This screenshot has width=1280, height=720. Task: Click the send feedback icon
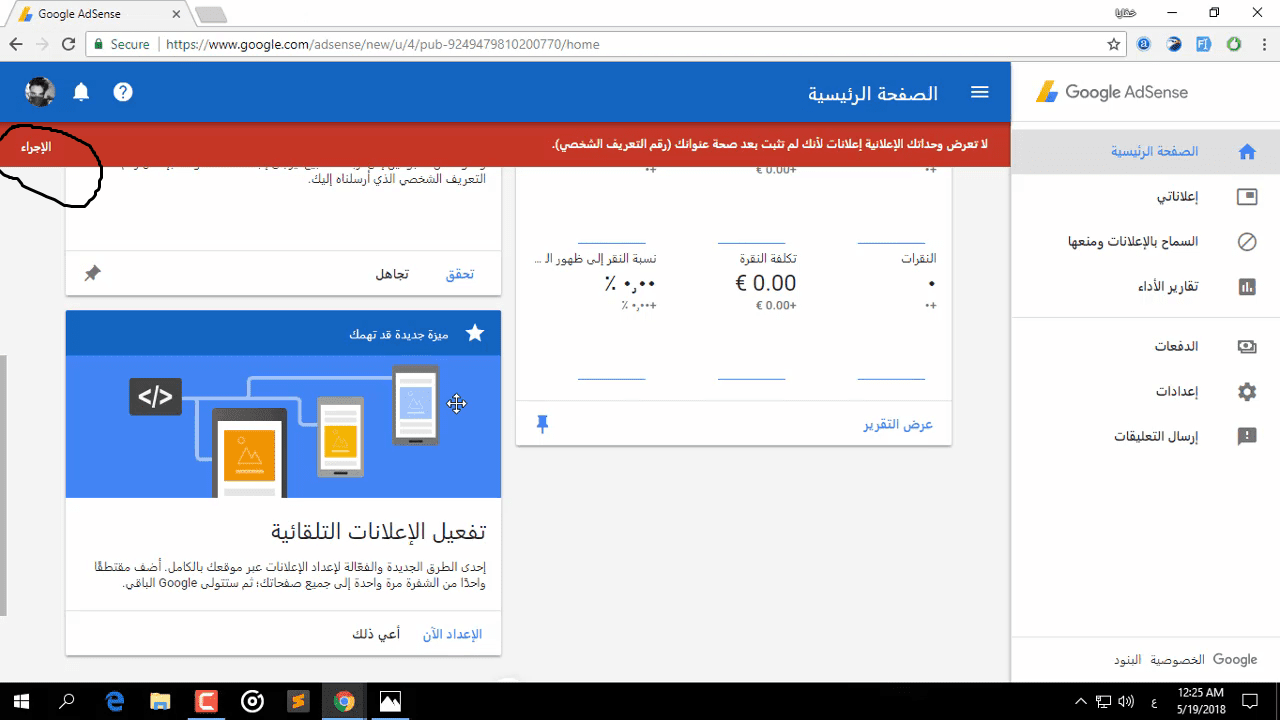click(x=1247, y=437)
